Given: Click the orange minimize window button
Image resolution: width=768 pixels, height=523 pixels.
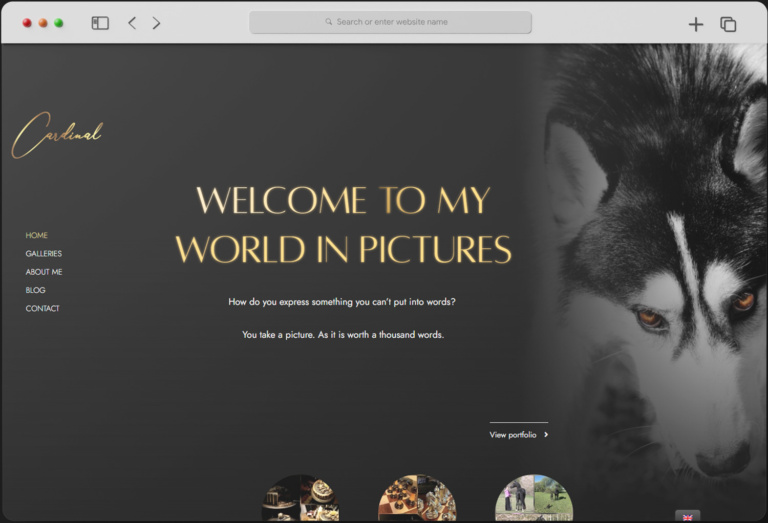Looking at the screenshot, I should point(43,23).
